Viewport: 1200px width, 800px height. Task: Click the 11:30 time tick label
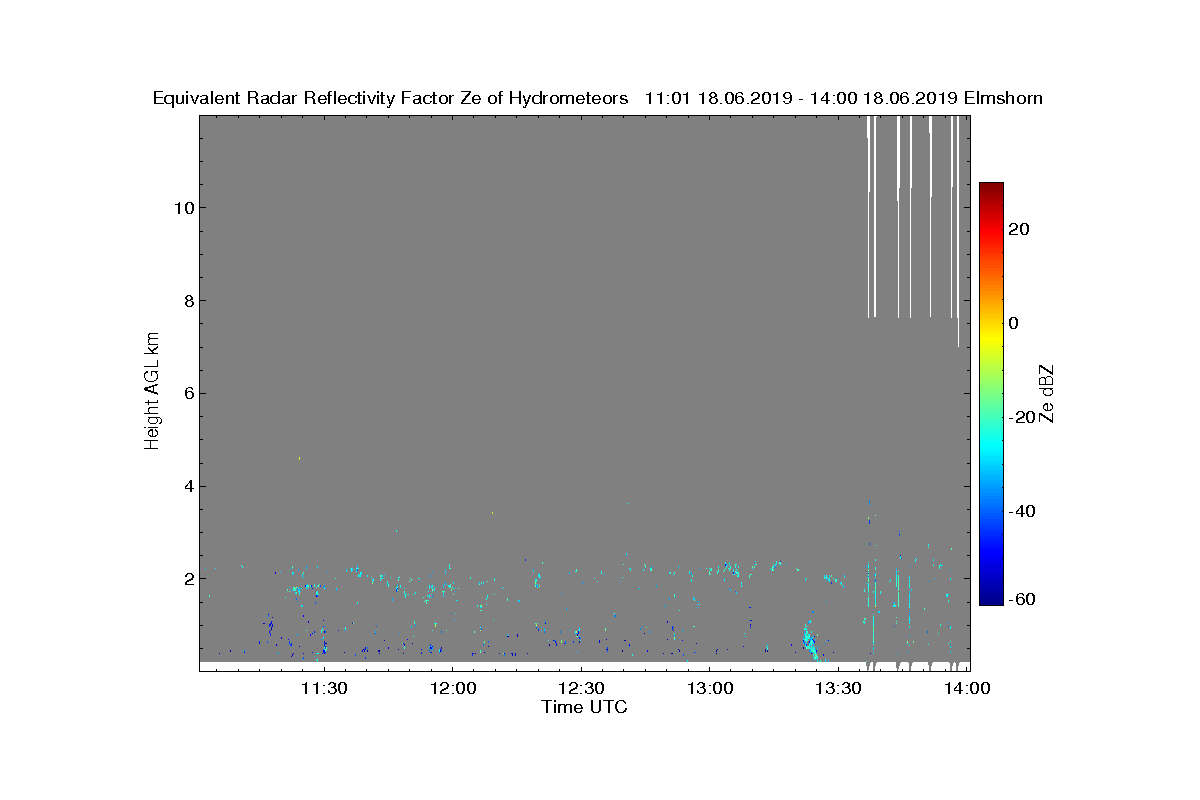click(x=324, y=688)
